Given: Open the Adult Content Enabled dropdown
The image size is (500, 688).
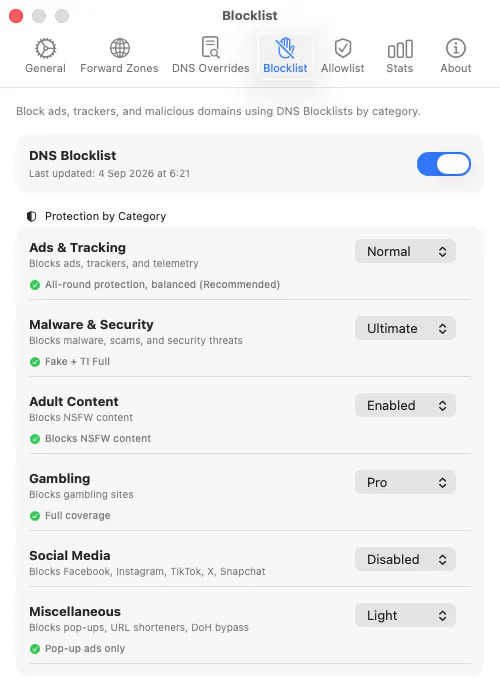Looking at the screenshot, I should pos(405,405).
